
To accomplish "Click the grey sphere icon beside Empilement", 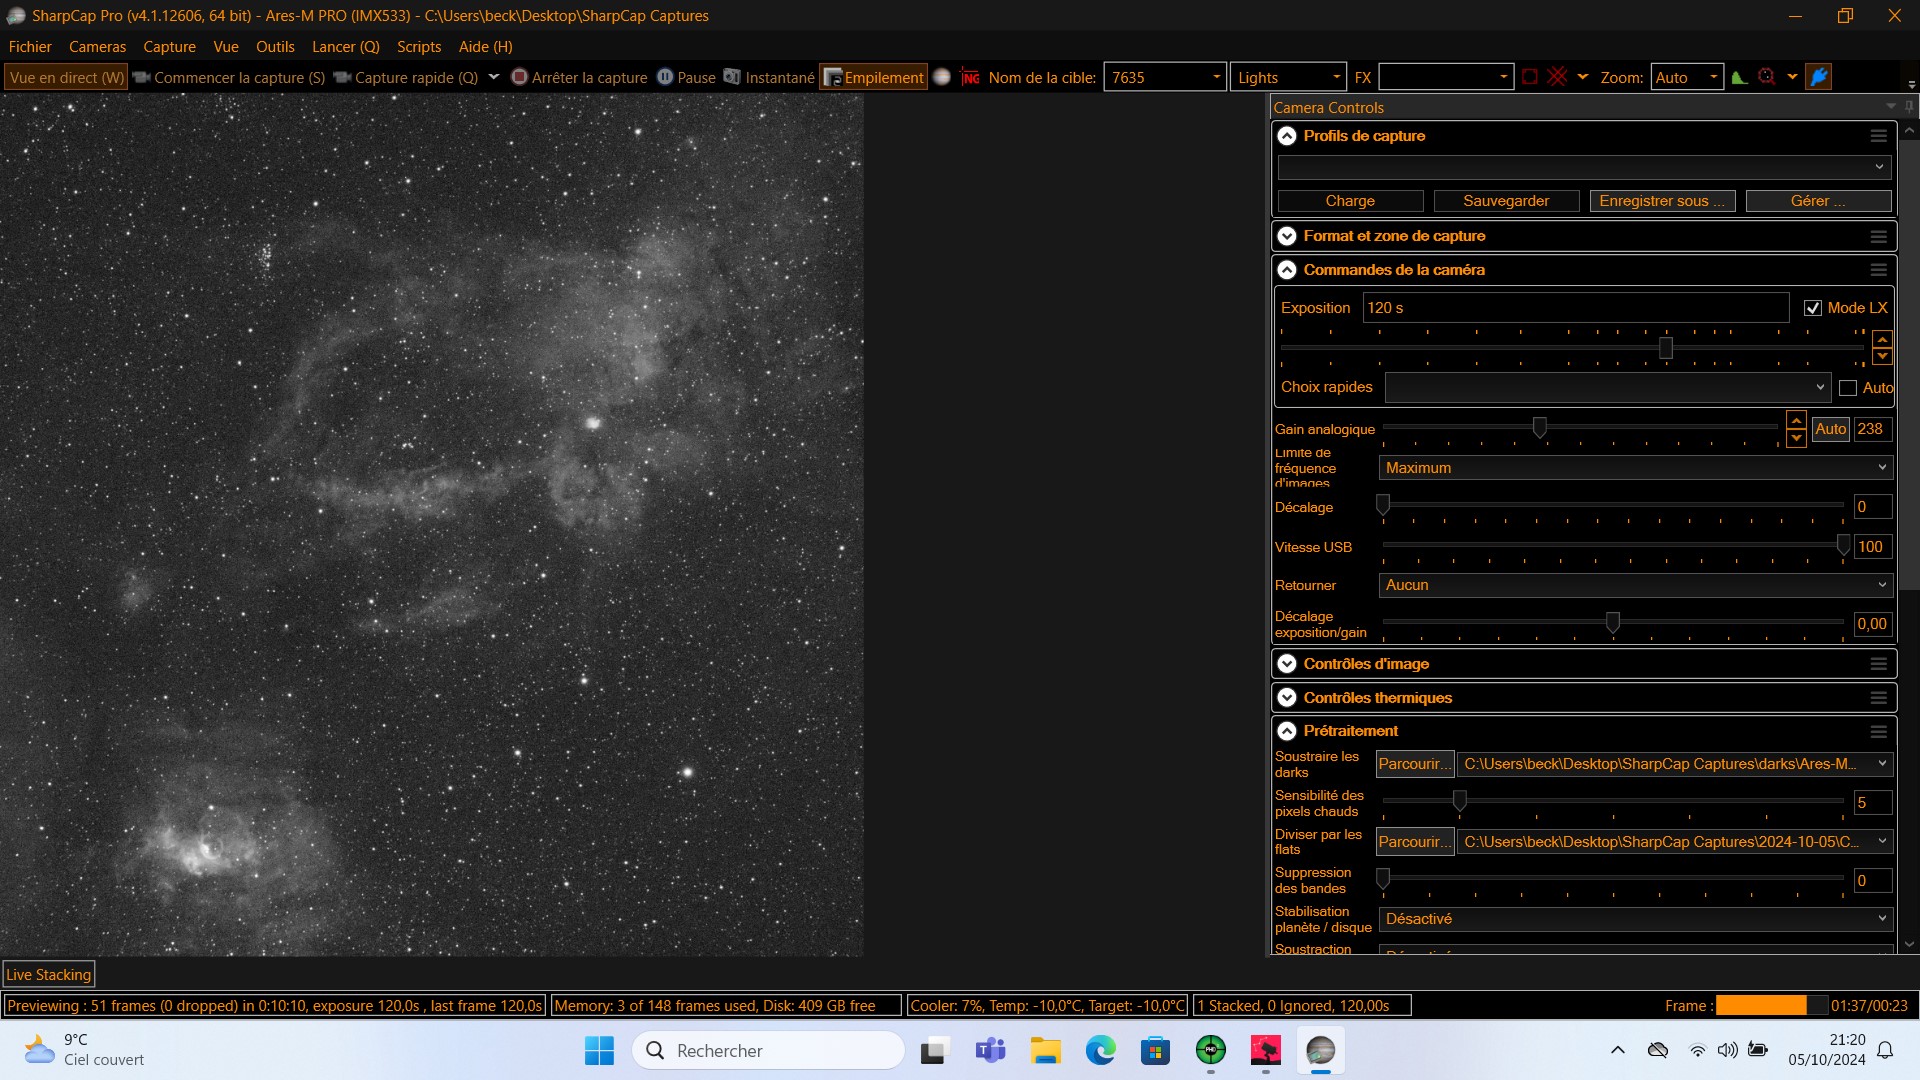I will pyautogui.click(x=941, y=77).
